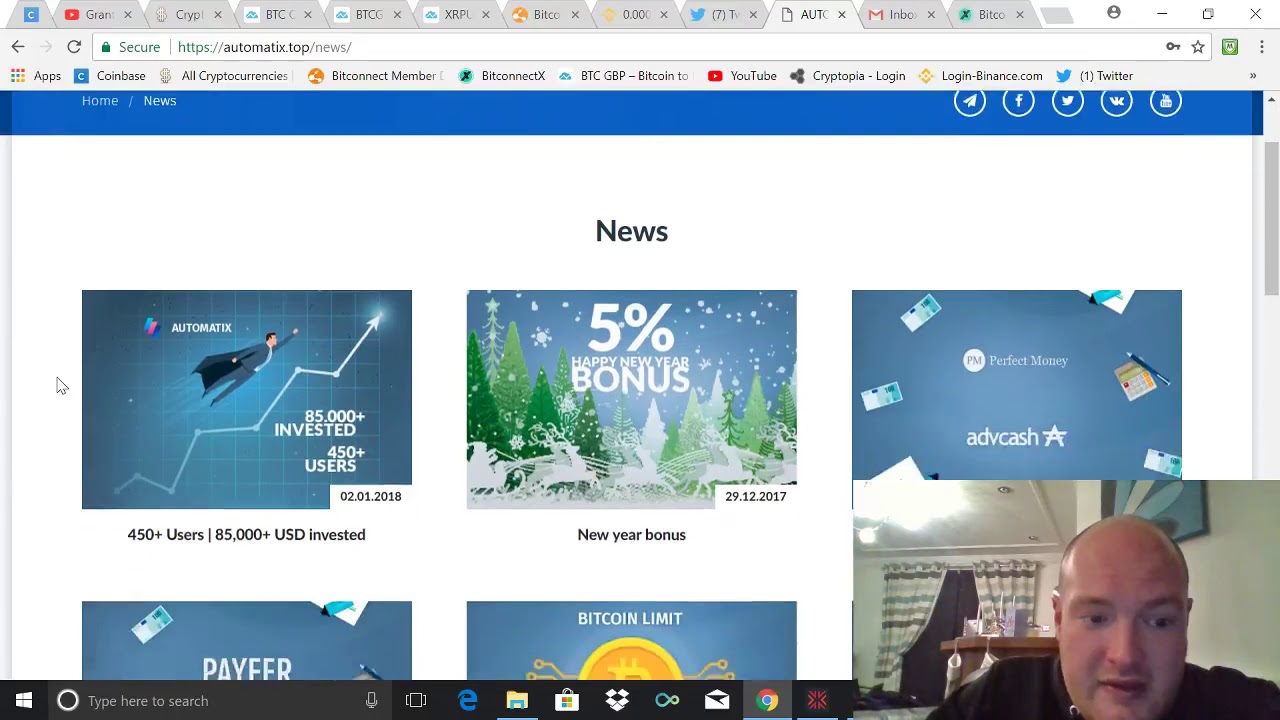
Task: Open the Payeer news thumbnail
Action: pyautogui.click(x=246, y=640)
